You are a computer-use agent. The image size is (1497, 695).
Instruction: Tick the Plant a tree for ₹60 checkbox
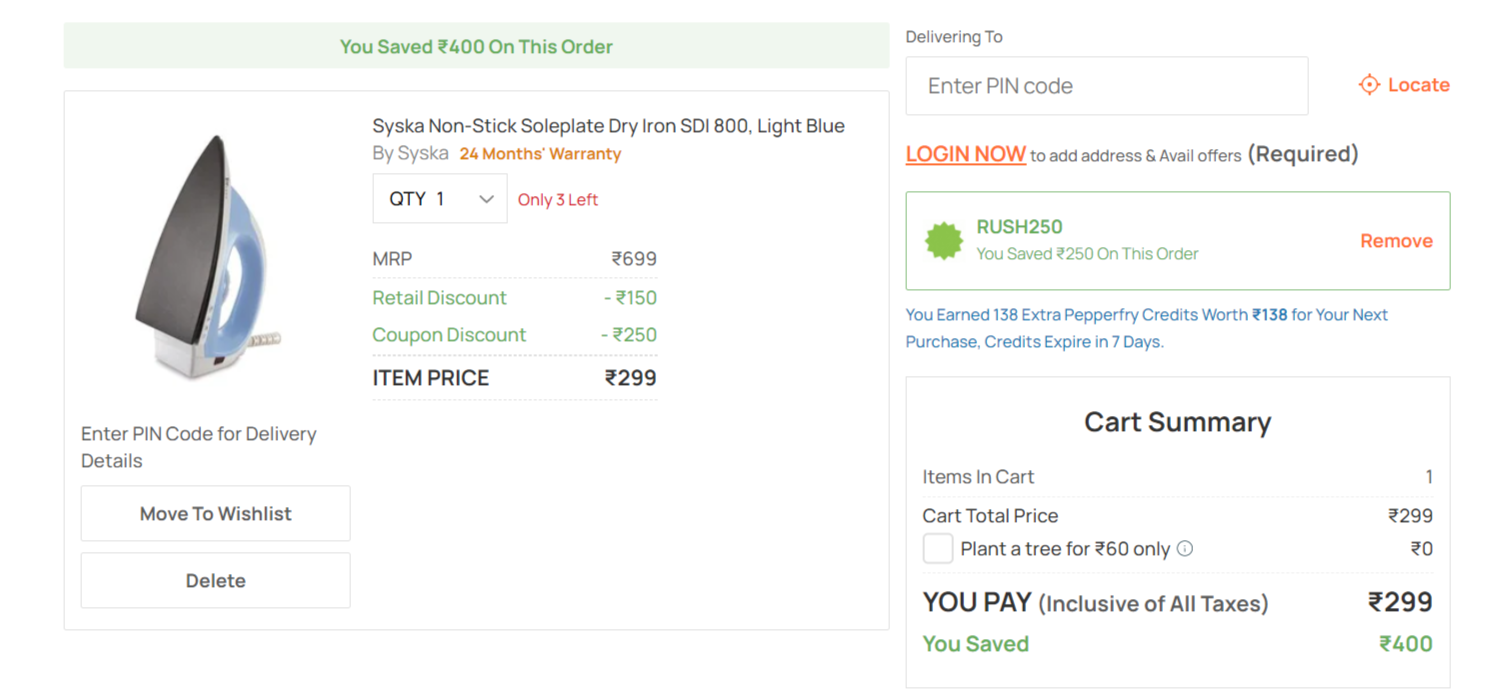tap(937, 548)
